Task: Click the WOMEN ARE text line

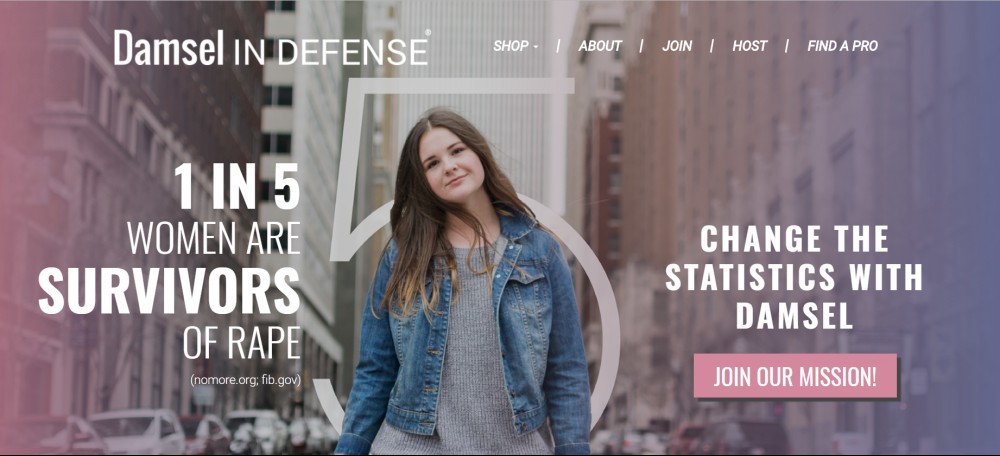Action: click(214, 238)
